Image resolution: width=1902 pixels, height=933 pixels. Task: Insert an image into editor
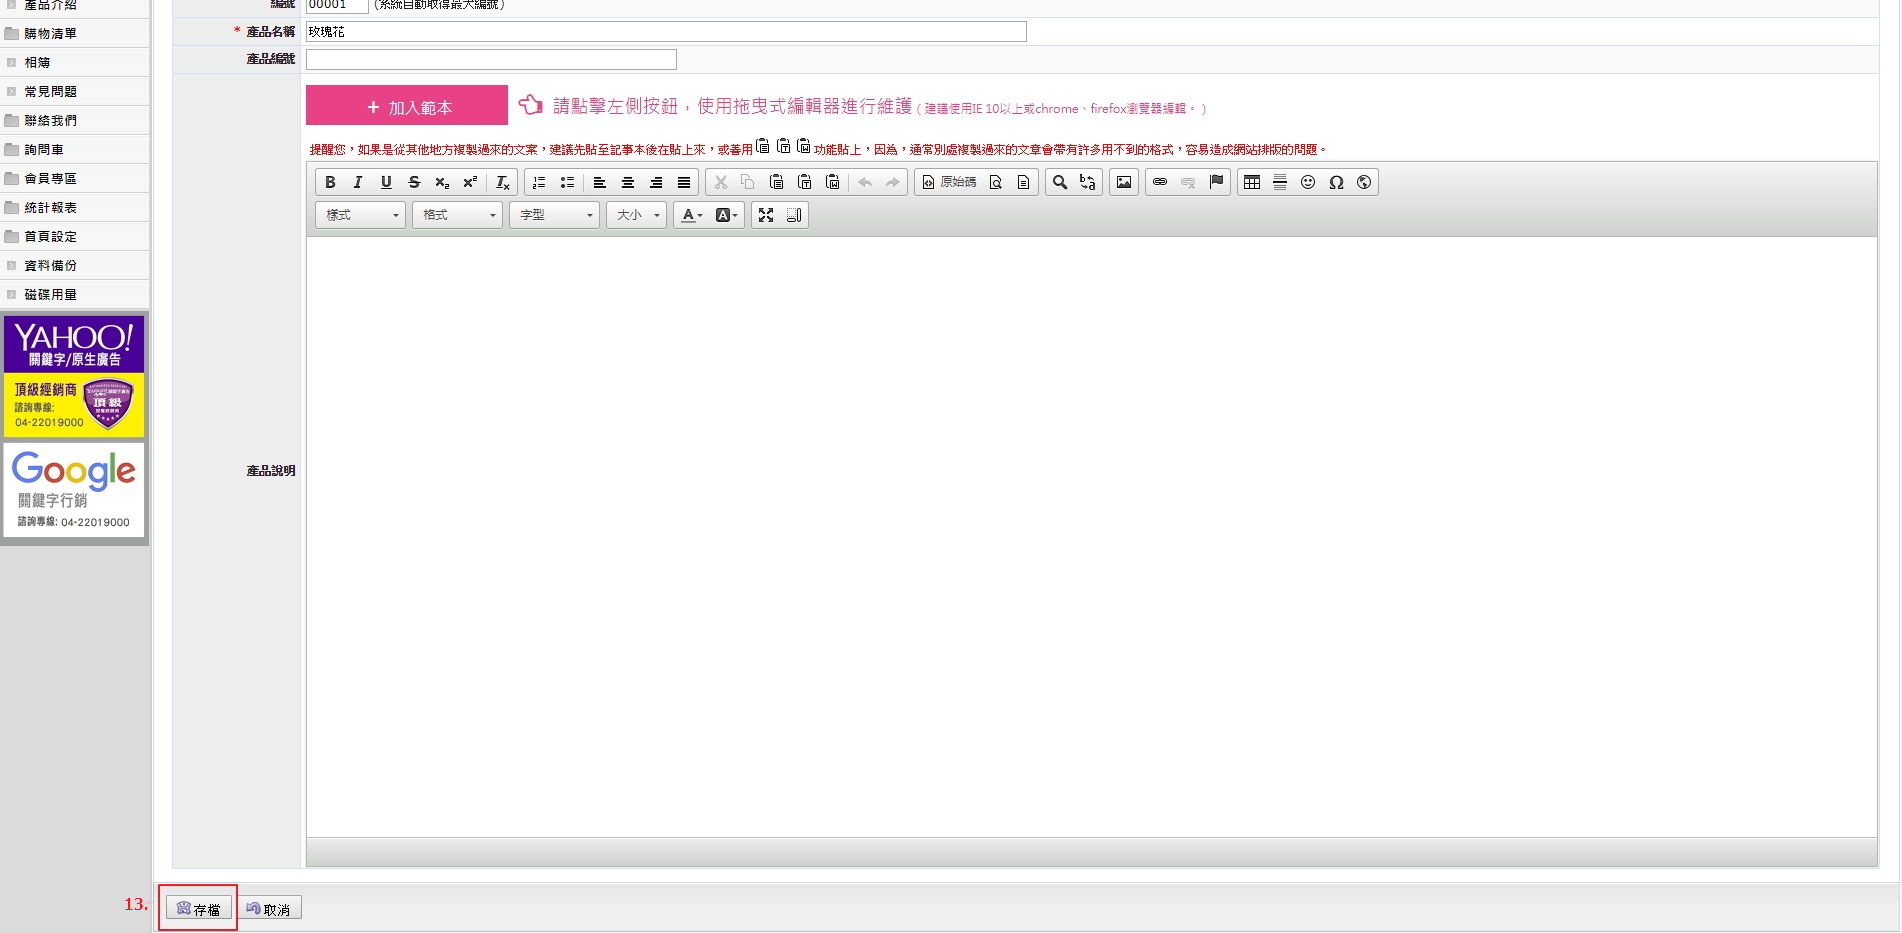tap(1124, 182)
